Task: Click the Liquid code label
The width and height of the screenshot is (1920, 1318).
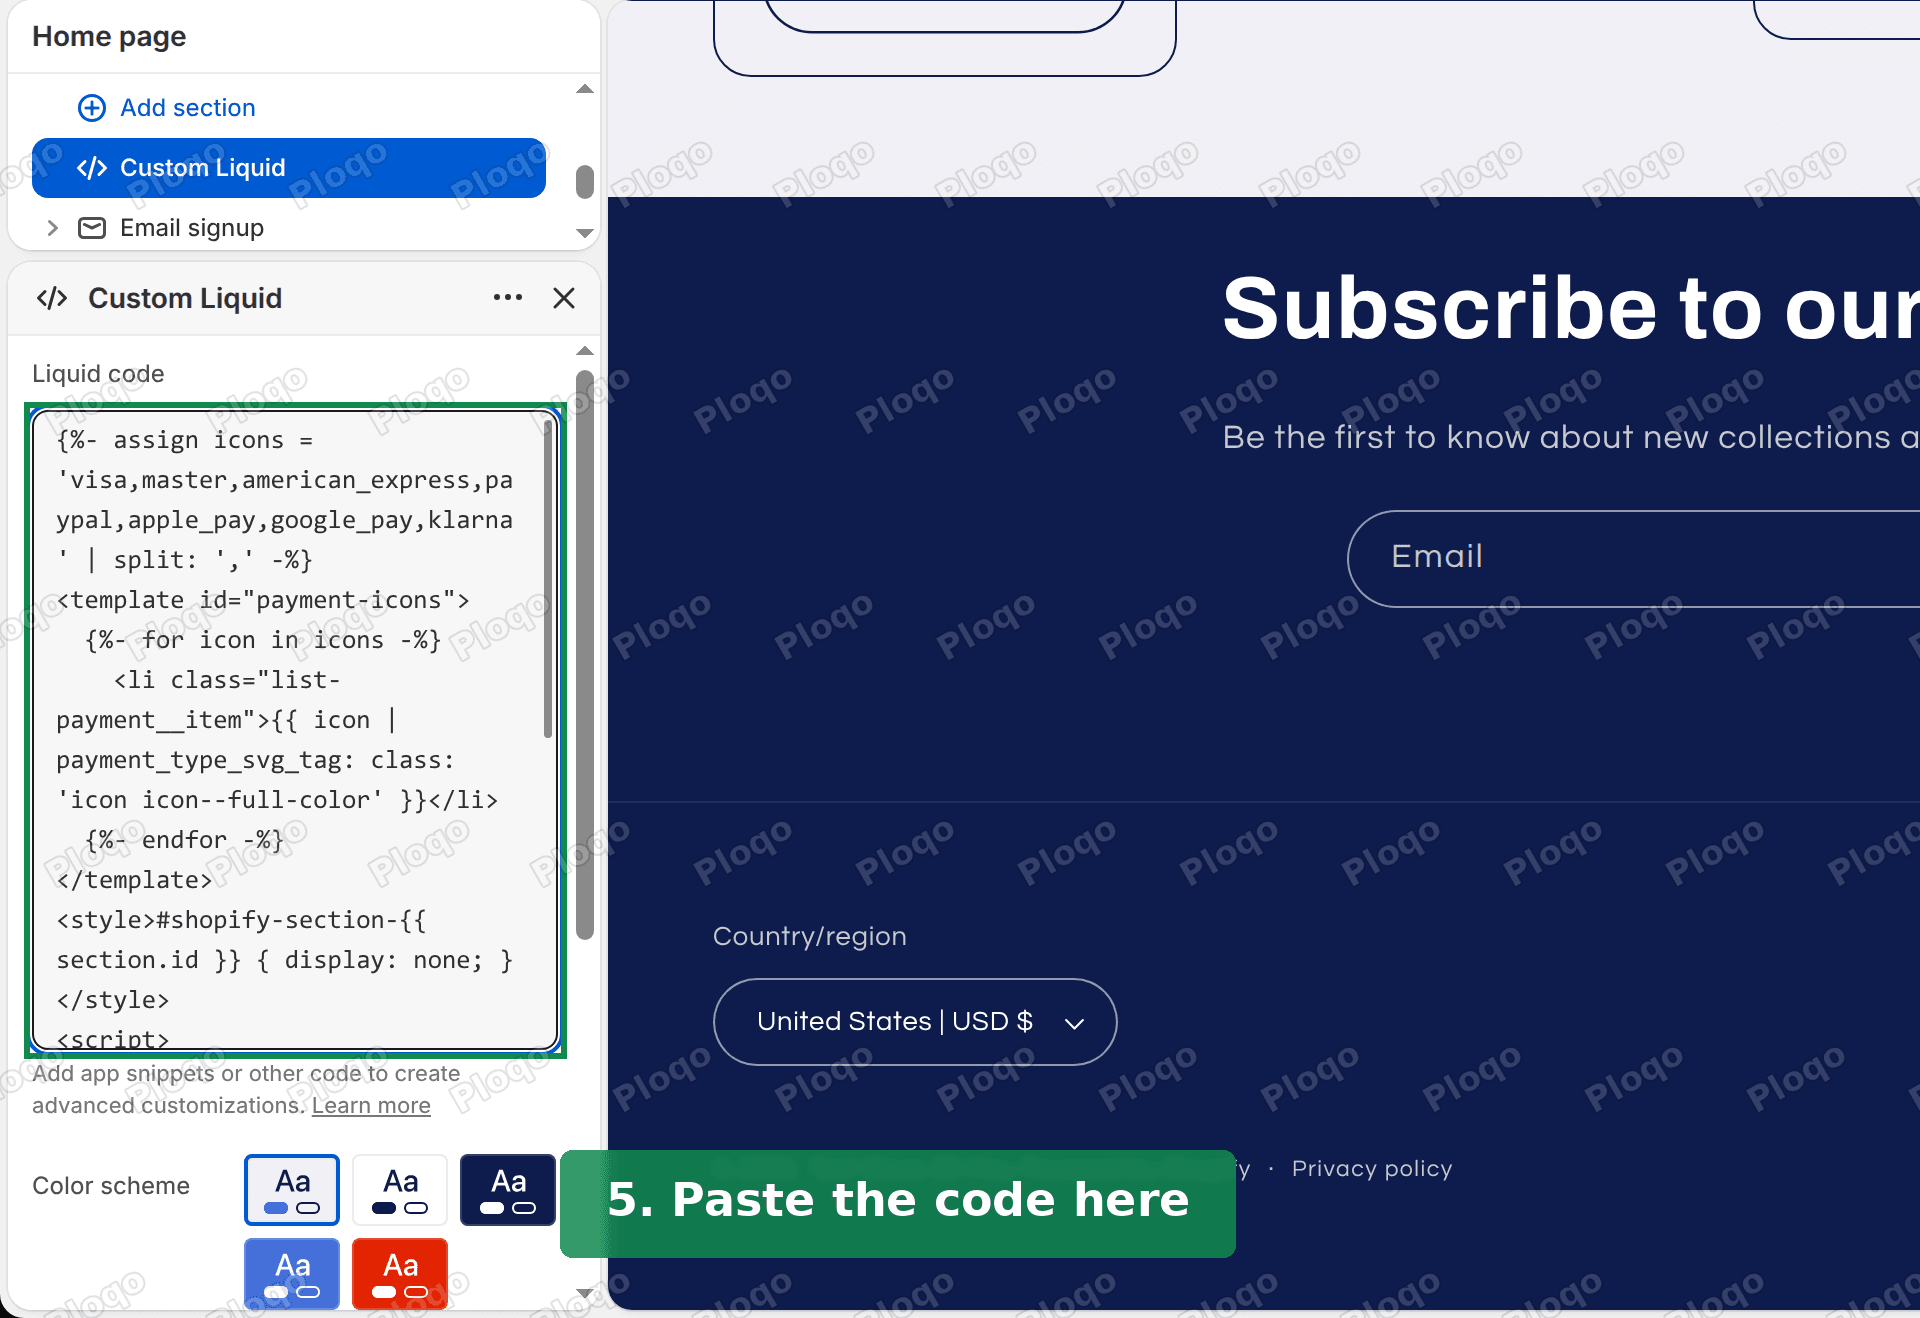Action: 98,374
